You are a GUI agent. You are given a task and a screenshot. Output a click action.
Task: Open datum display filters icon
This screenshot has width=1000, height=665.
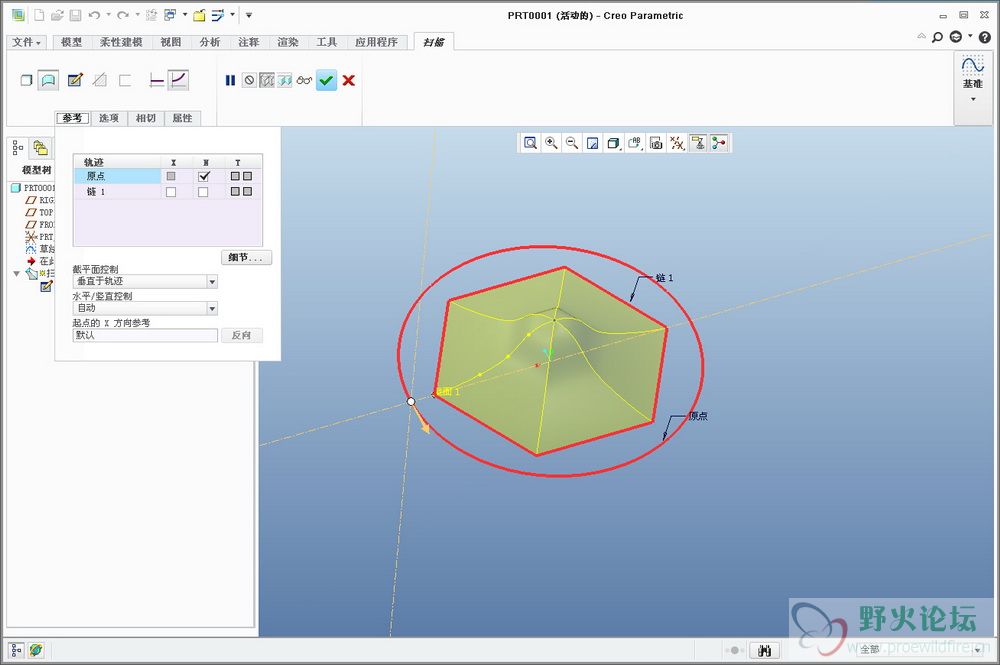click(x=677, y=143)
